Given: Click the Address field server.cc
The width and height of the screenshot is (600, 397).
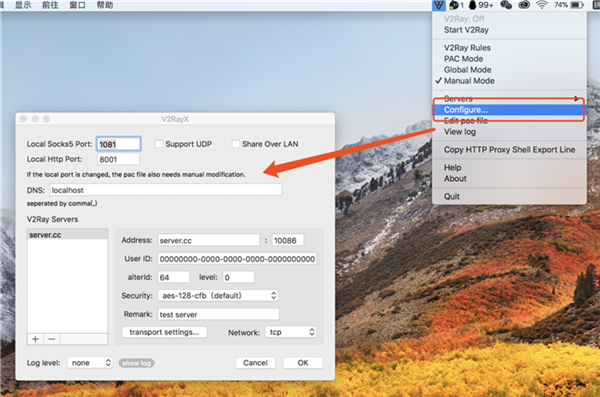Looking at the screenshot, I should [x=209, y=240].
